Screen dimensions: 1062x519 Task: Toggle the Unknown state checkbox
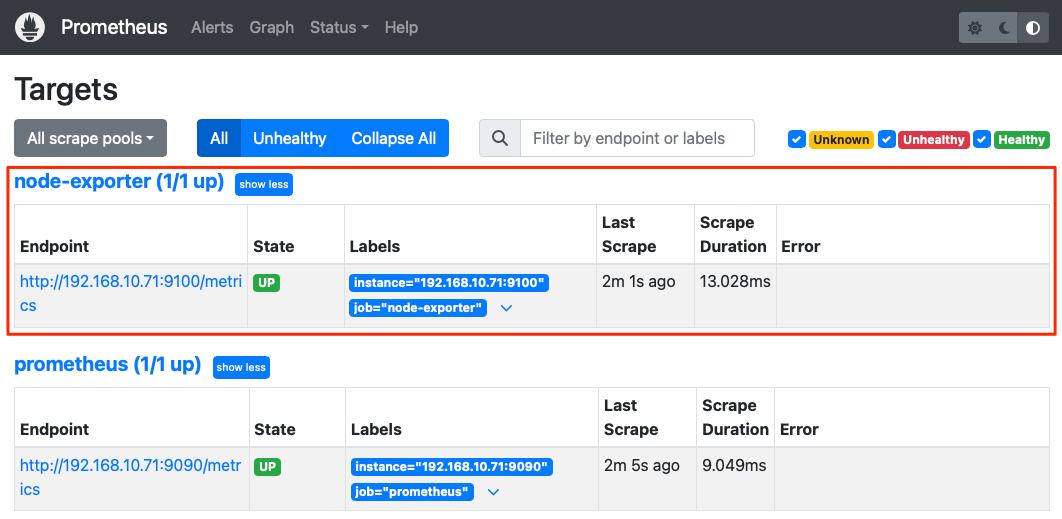coord(796,140)
